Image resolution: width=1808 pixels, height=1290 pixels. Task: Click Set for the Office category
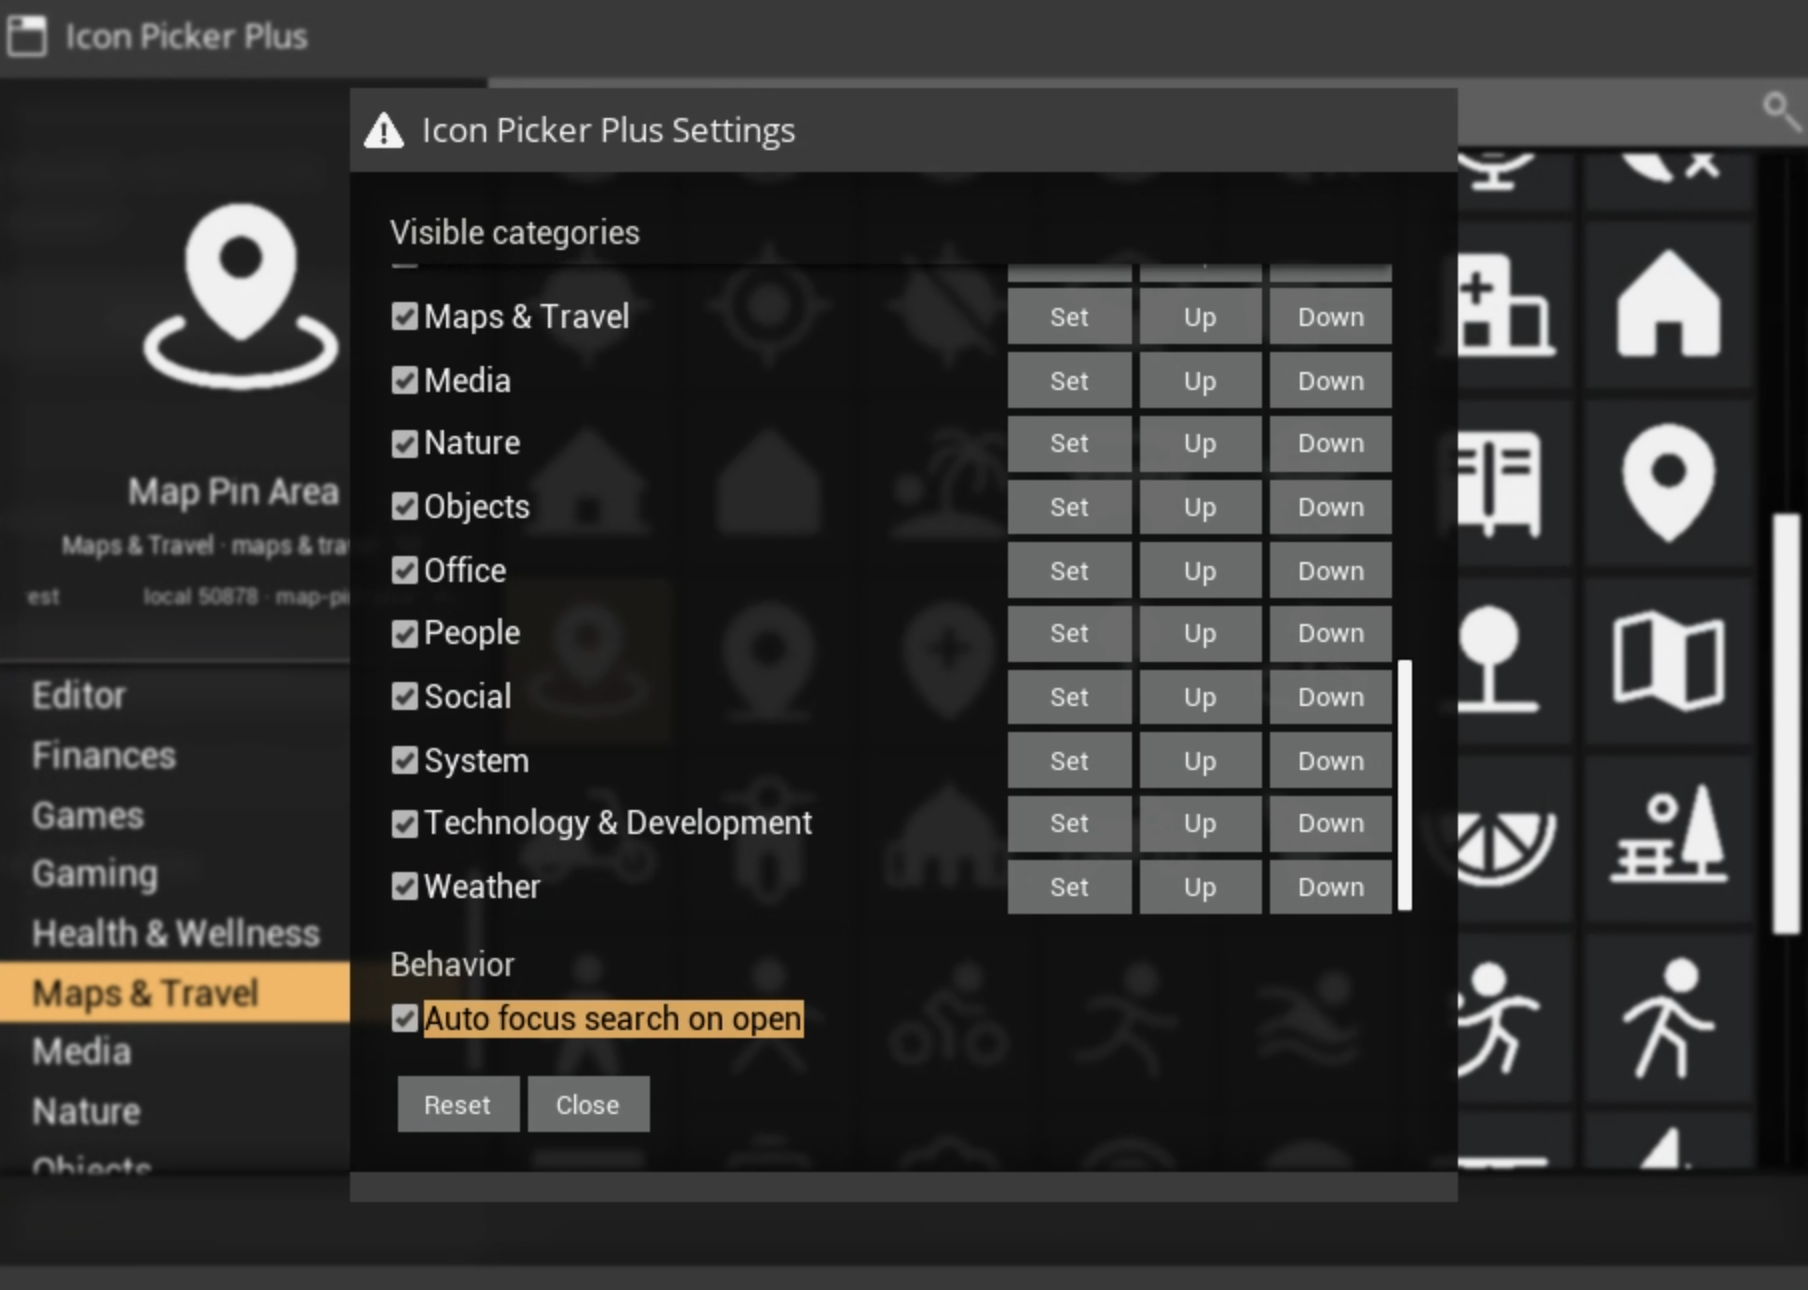coord(1069,570)
